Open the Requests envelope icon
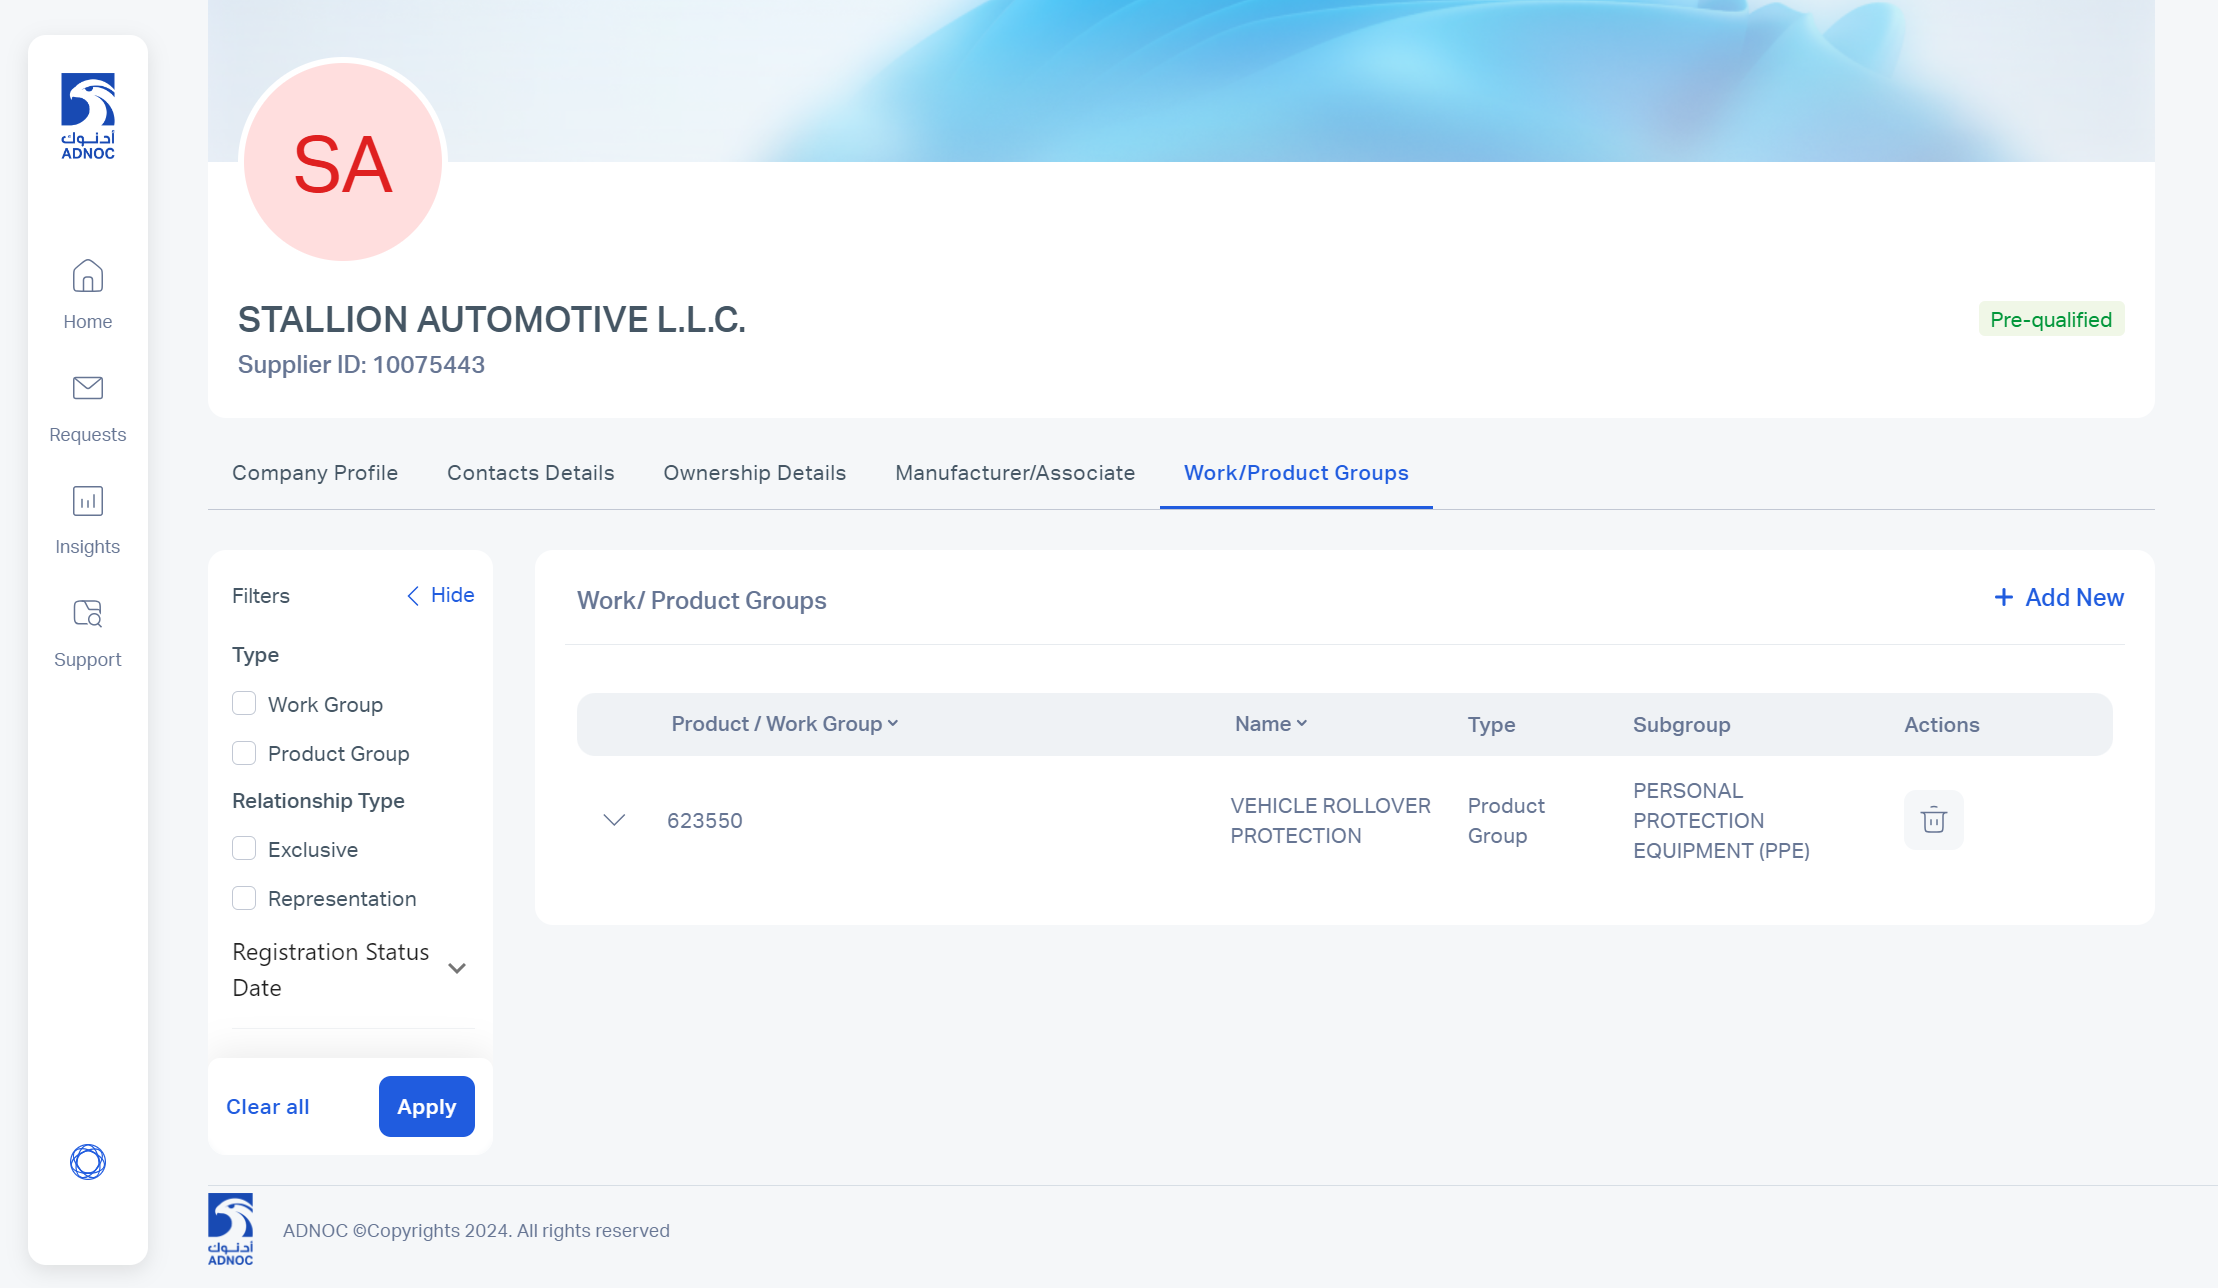This screenshot has height=1288, width=2218. coord(88,388)
